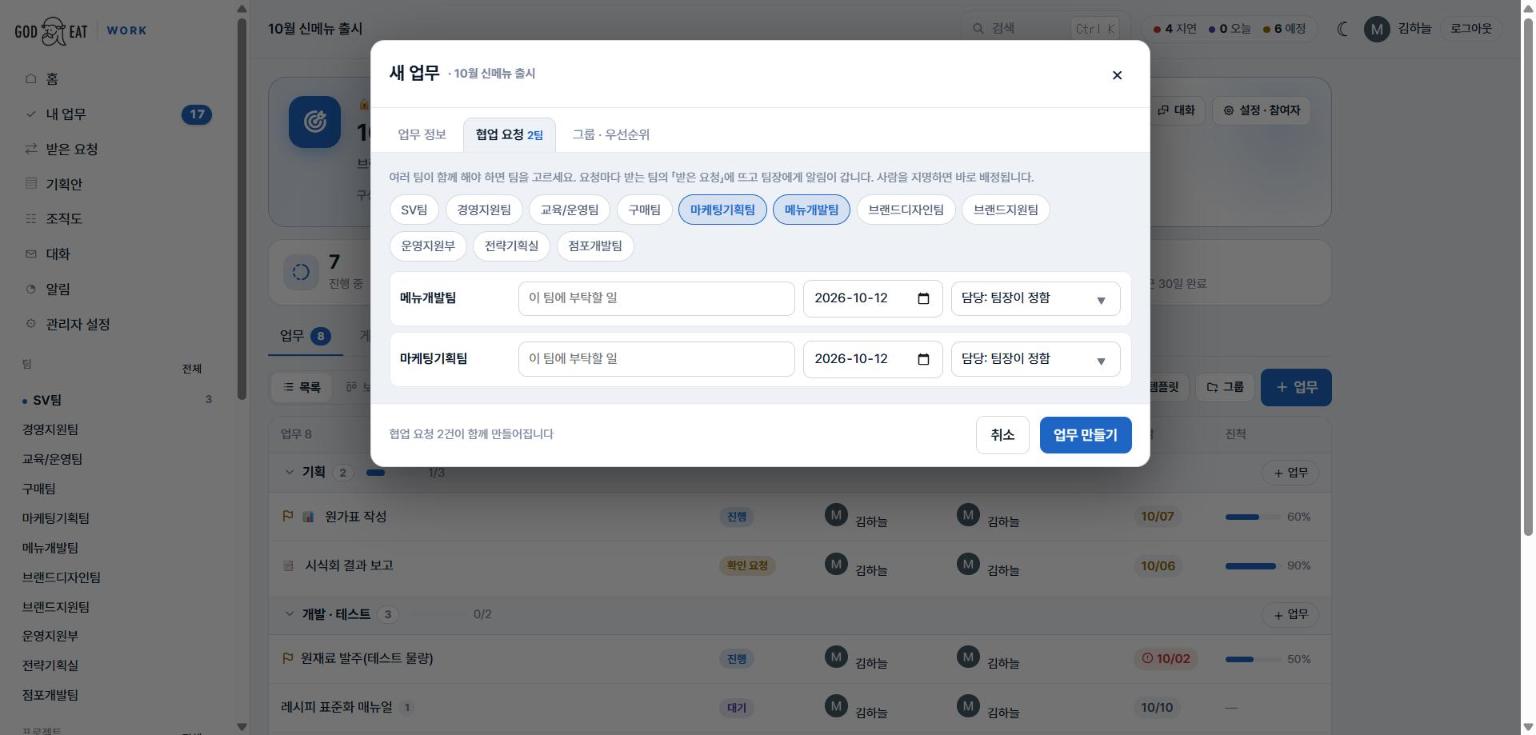This screenshot has height=735, width=1536.
Task: Open 대화 in the sidebar
Action: [x=118, y=254]
